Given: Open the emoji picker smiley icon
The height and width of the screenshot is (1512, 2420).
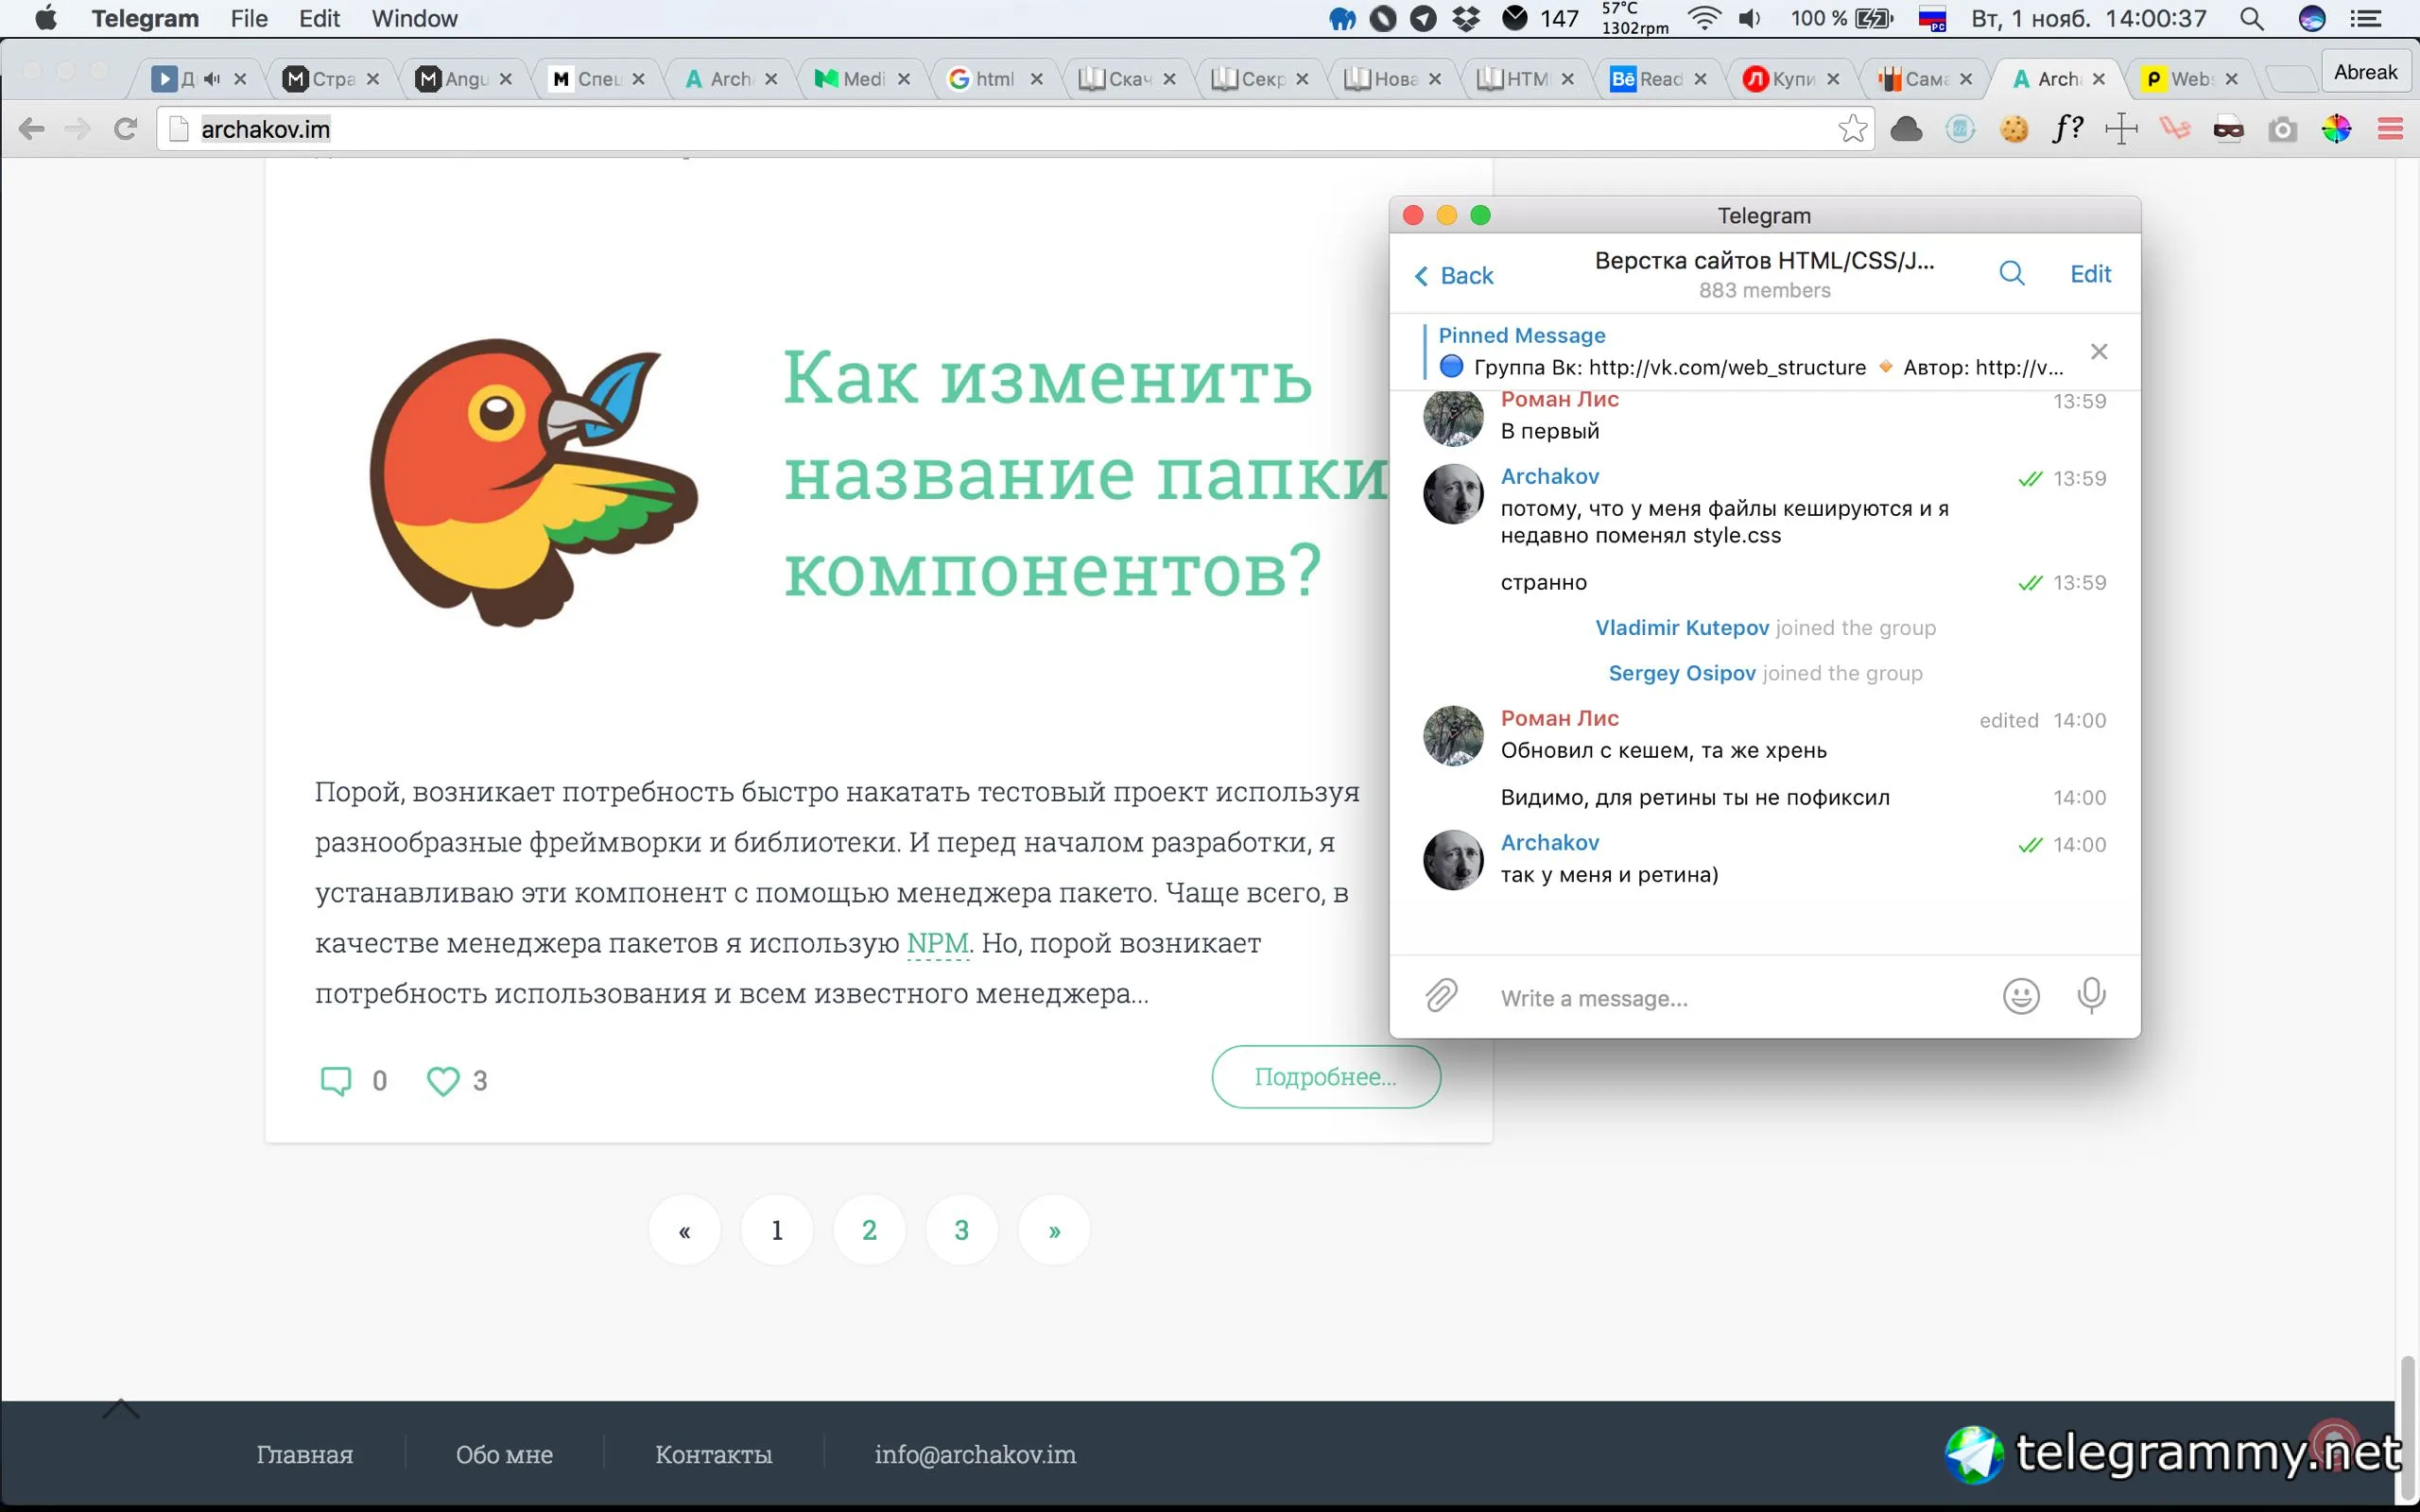Looking at the screenshot, I should (2020, 996).
